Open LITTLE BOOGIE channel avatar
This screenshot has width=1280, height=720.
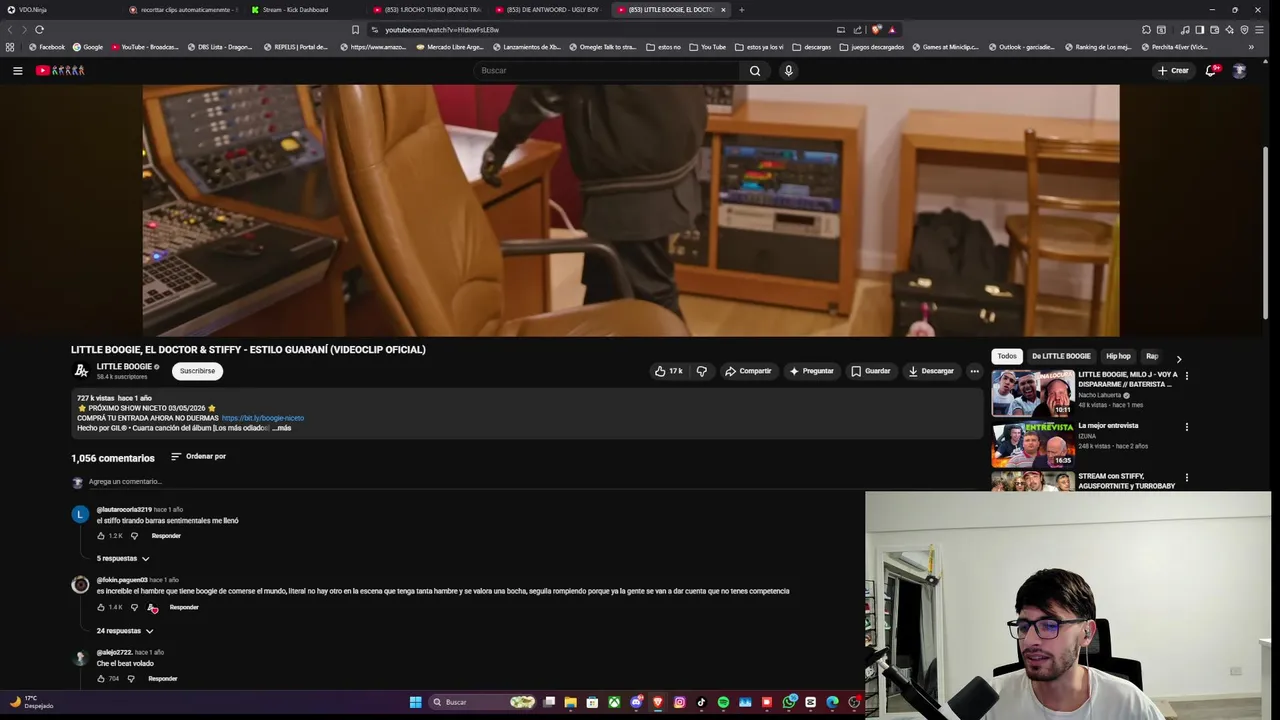click(x=81, y=371)
